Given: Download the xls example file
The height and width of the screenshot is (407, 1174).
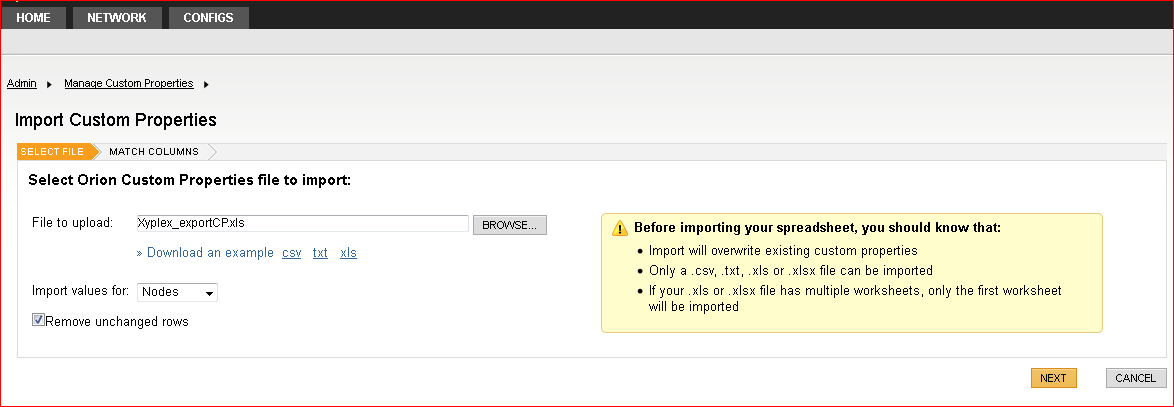Looking at the screenshot, I should (348, 253).
